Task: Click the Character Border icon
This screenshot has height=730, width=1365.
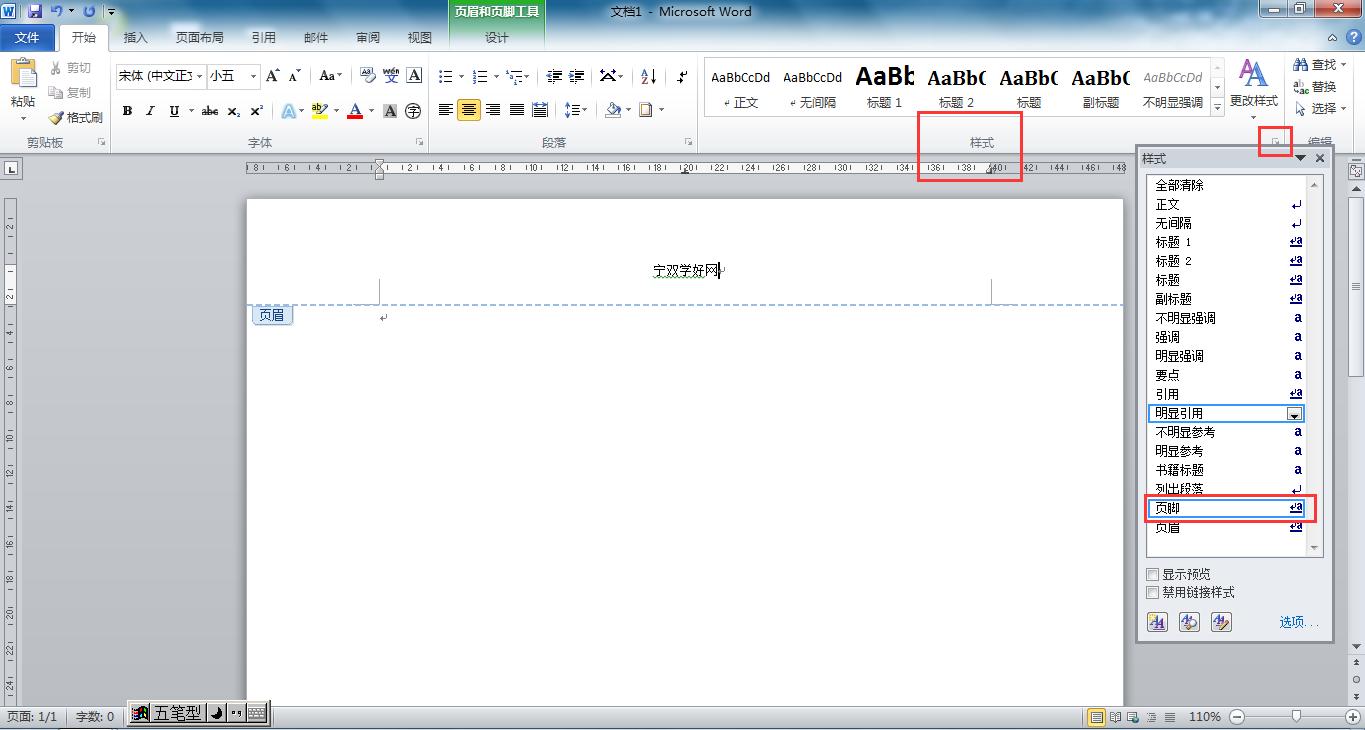Action: (414, 76)
